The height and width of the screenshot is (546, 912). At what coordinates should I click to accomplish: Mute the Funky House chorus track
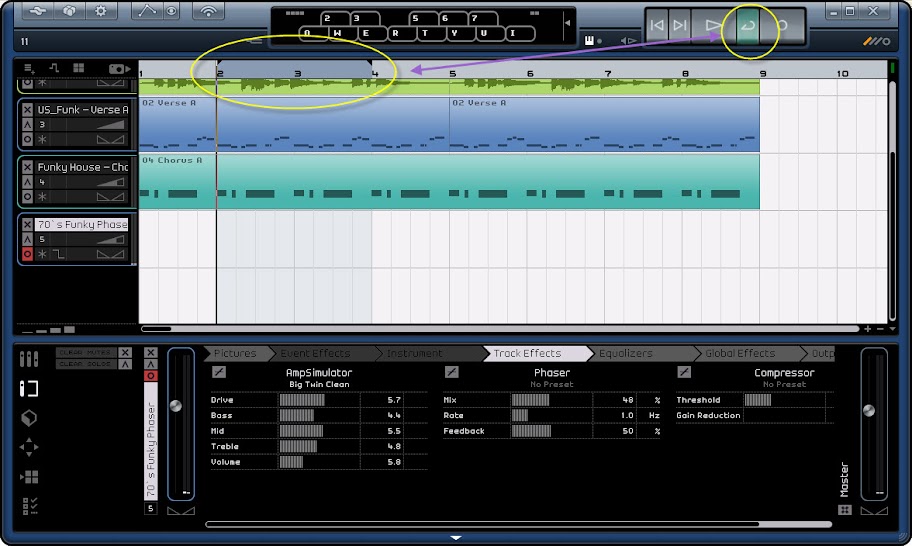[x=28, y=167]
